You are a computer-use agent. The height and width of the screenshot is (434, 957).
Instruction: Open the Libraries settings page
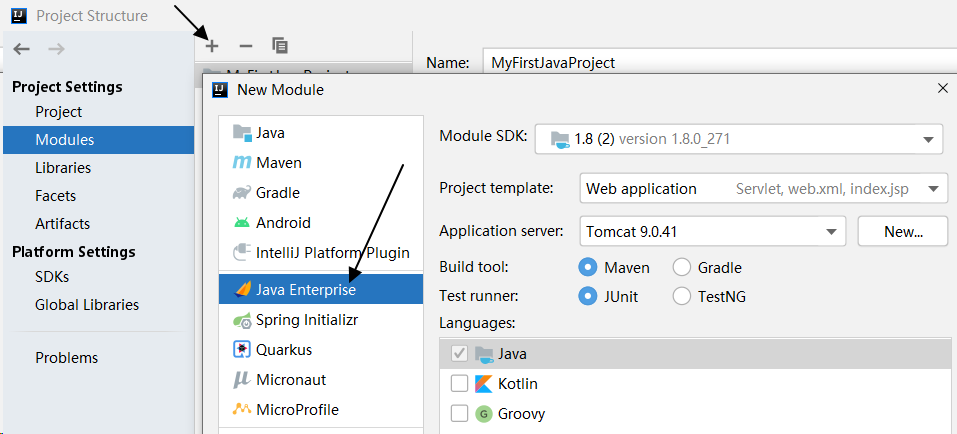click(x=63, y=168)
